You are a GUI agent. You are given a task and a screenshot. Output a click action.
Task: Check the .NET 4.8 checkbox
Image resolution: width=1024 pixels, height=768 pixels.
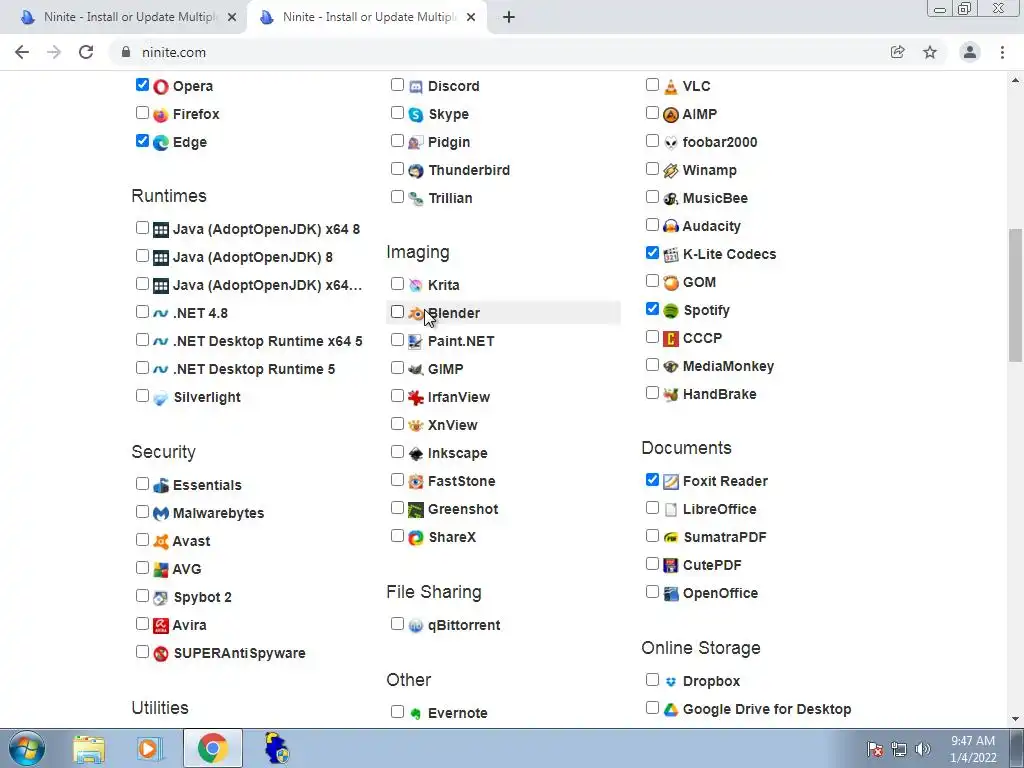[x=142, y=312]
